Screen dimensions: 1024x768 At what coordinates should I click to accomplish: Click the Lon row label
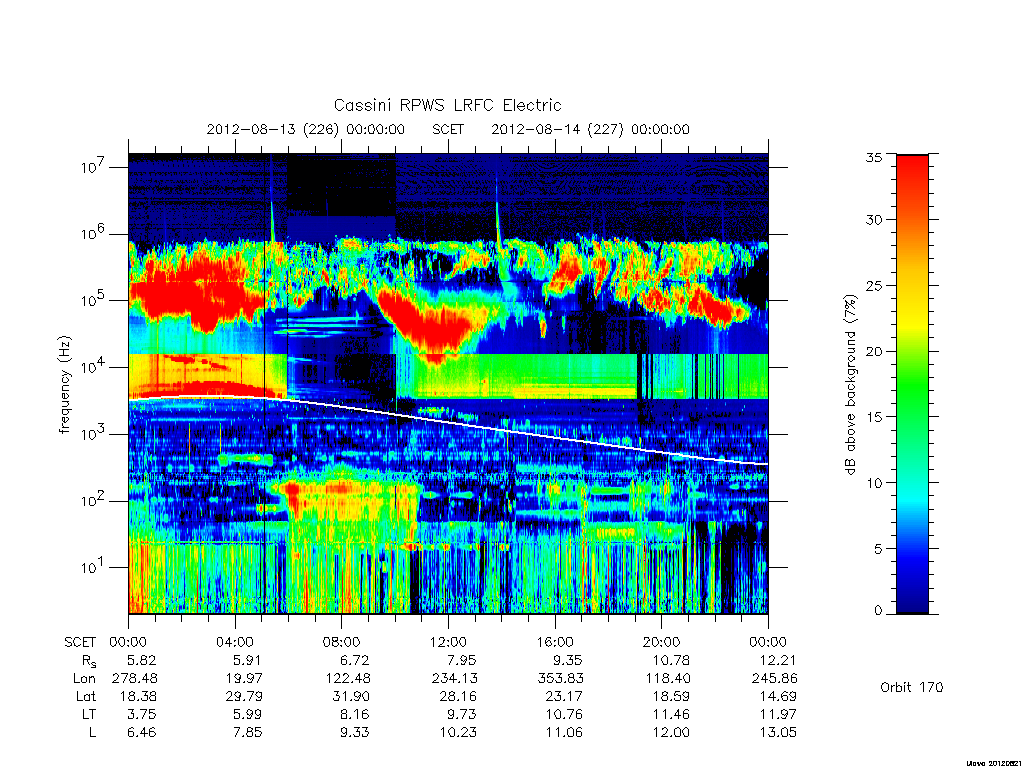point(84,679)
